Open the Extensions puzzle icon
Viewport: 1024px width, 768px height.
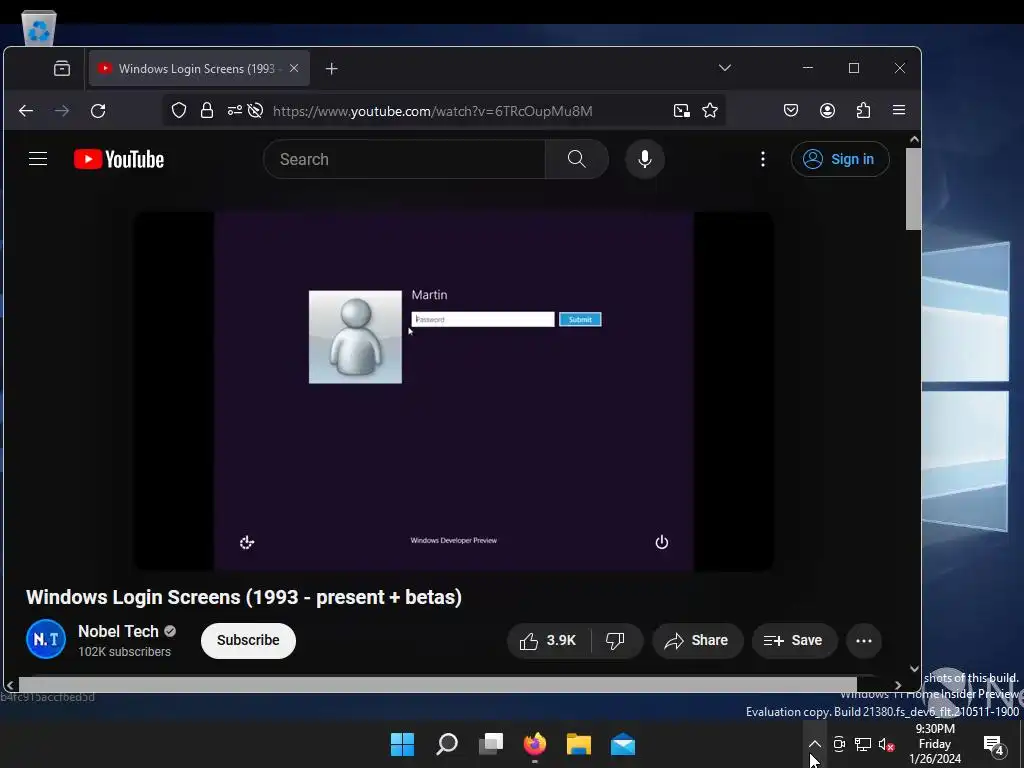click(863, 110)
